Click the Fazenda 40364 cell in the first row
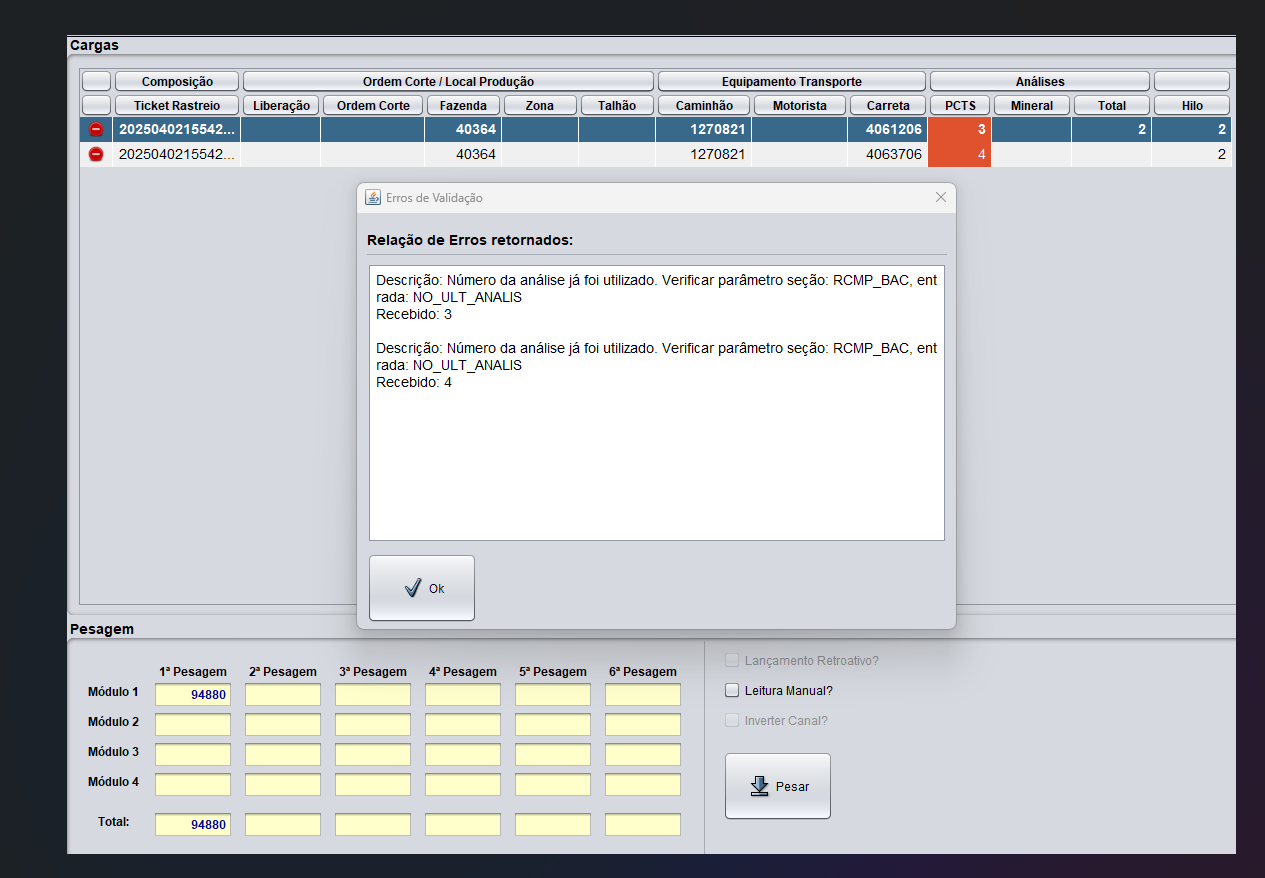The image size is (1265, 878). 463,129
